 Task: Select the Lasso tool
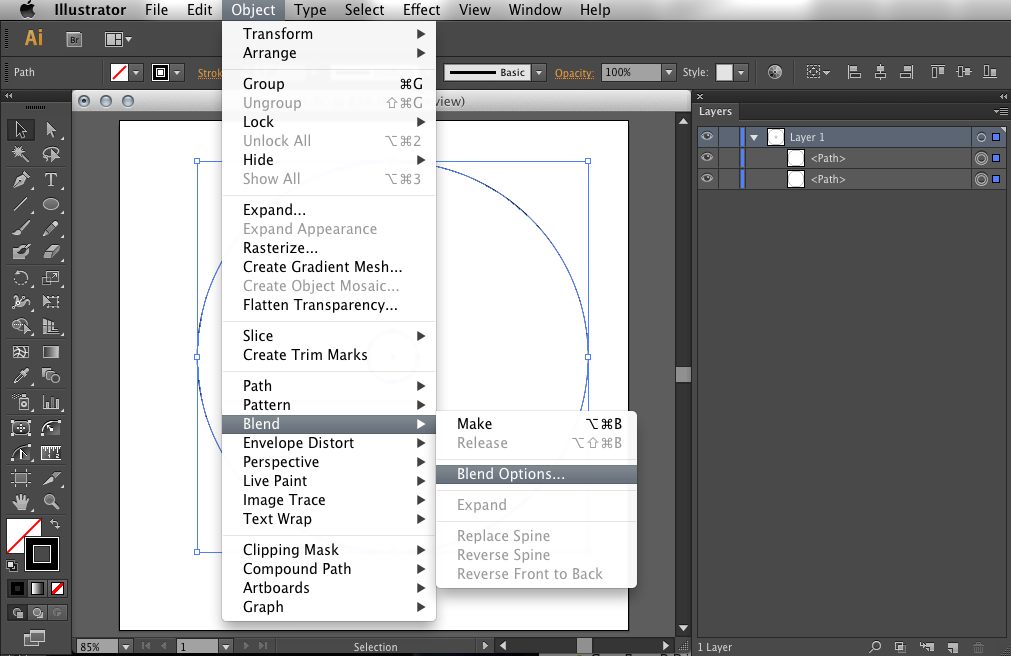click(51, 154)
